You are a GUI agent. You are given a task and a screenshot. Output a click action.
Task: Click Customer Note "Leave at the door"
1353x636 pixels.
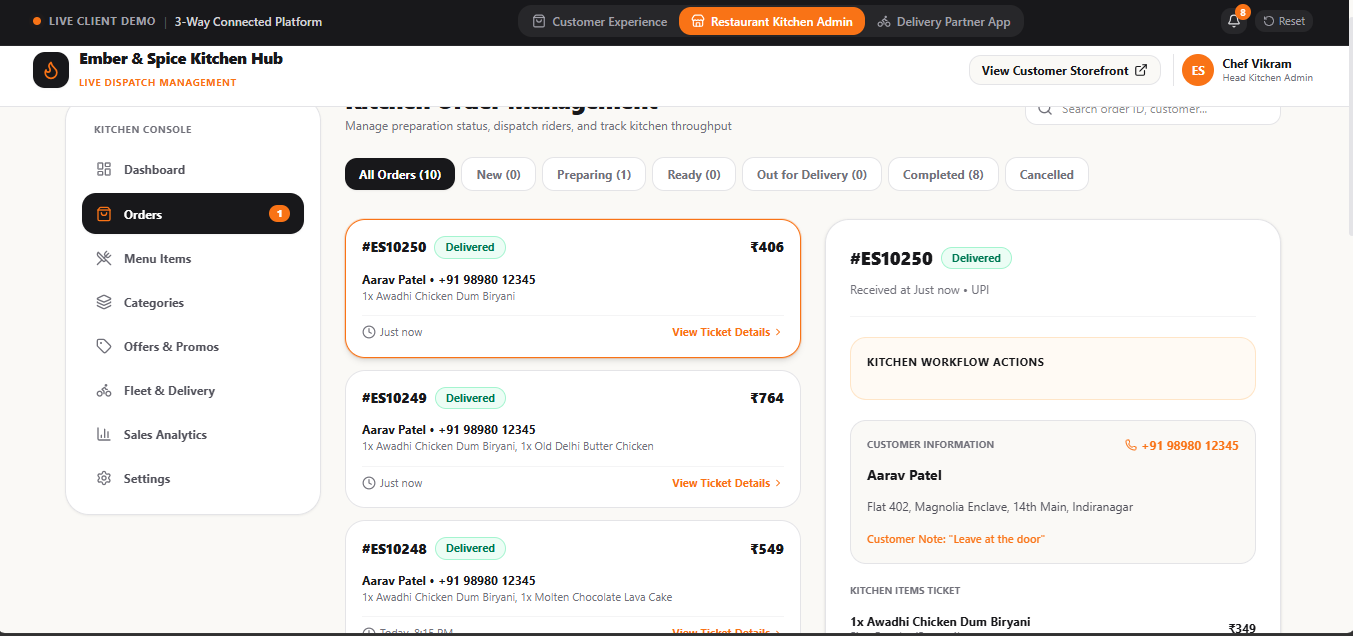click(x=956, y=539)
